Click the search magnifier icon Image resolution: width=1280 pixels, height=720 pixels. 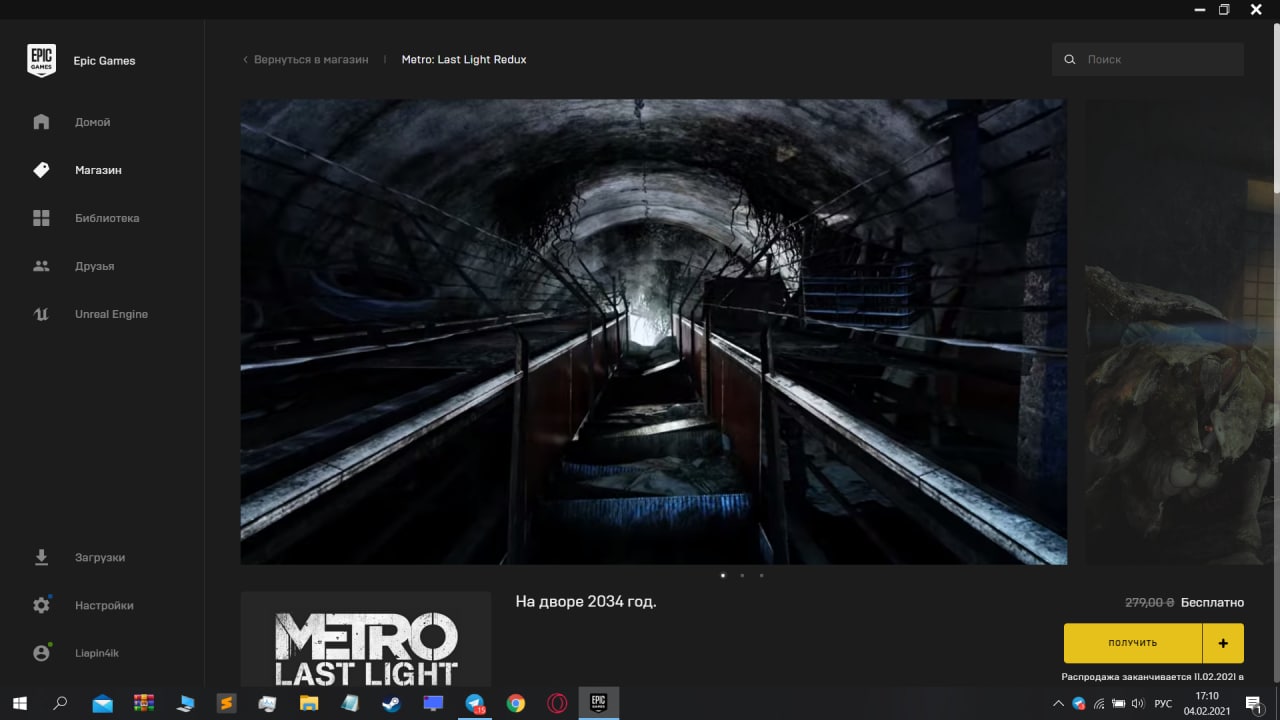coord(1070,60)
